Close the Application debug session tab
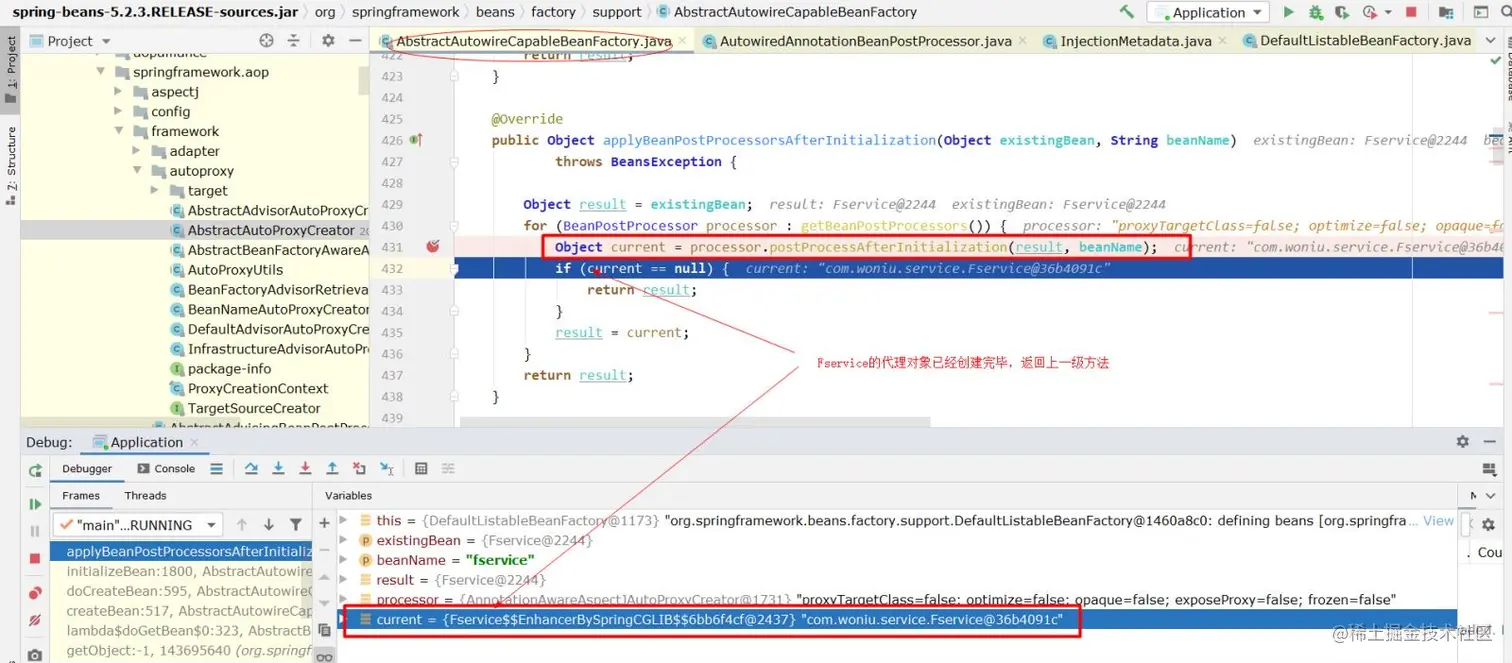This screenshot has height=663, width=1512. point(194,442)
